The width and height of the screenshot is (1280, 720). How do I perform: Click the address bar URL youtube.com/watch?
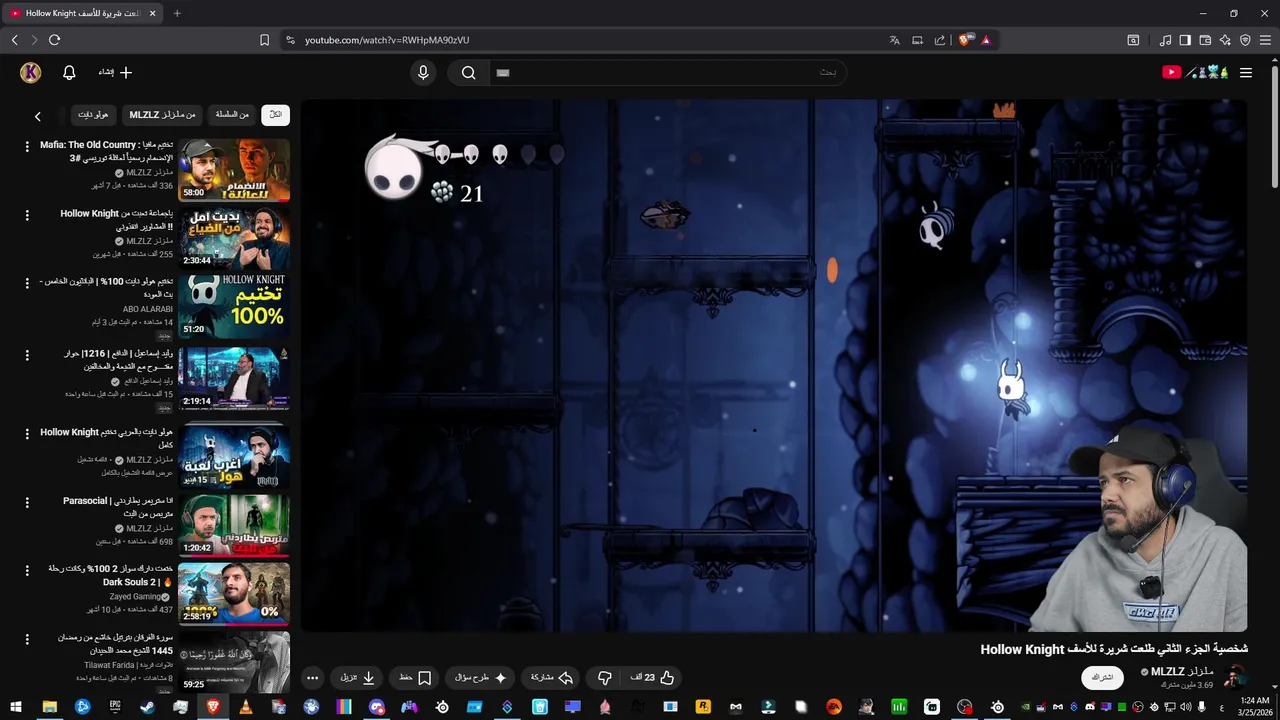[387, 40]
